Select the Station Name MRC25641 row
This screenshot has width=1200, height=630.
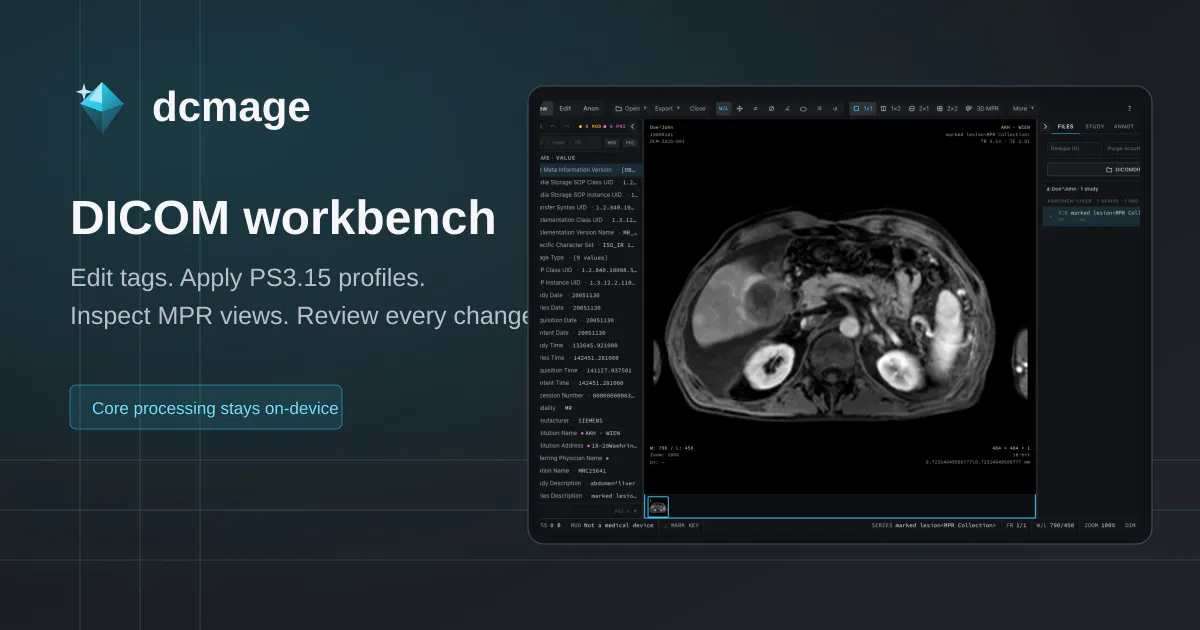(x=590, y=470)
